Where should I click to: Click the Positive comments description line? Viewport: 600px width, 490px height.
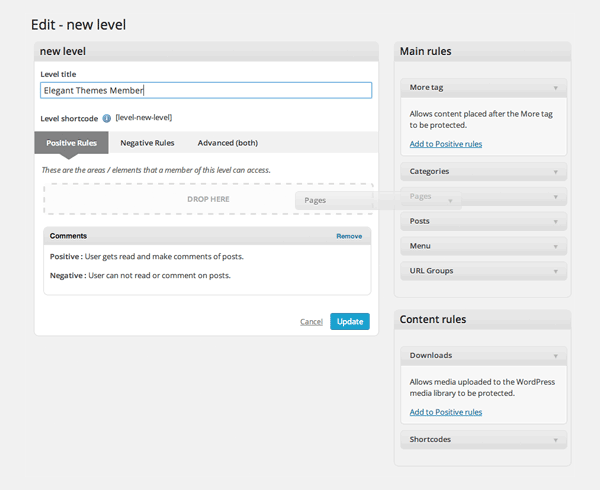[x=147, y=256]
